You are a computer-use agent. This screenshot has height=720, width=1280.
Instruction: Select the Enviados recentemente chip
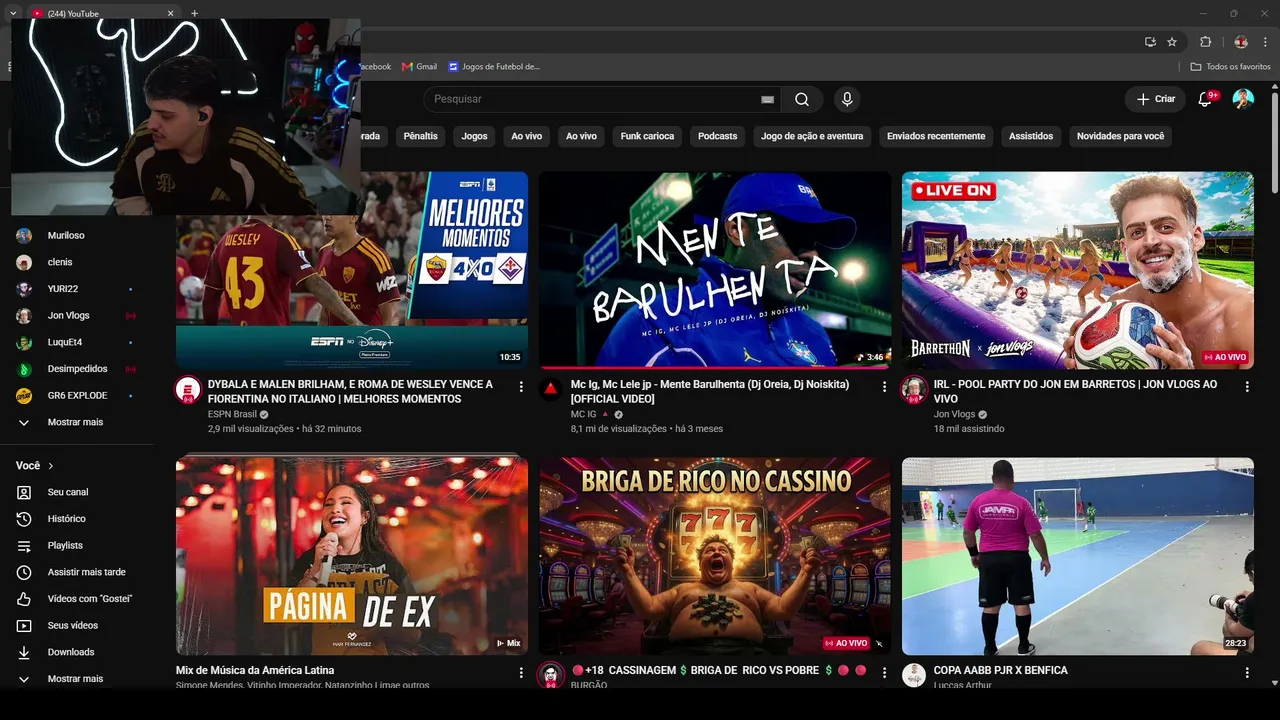point(936,136)
